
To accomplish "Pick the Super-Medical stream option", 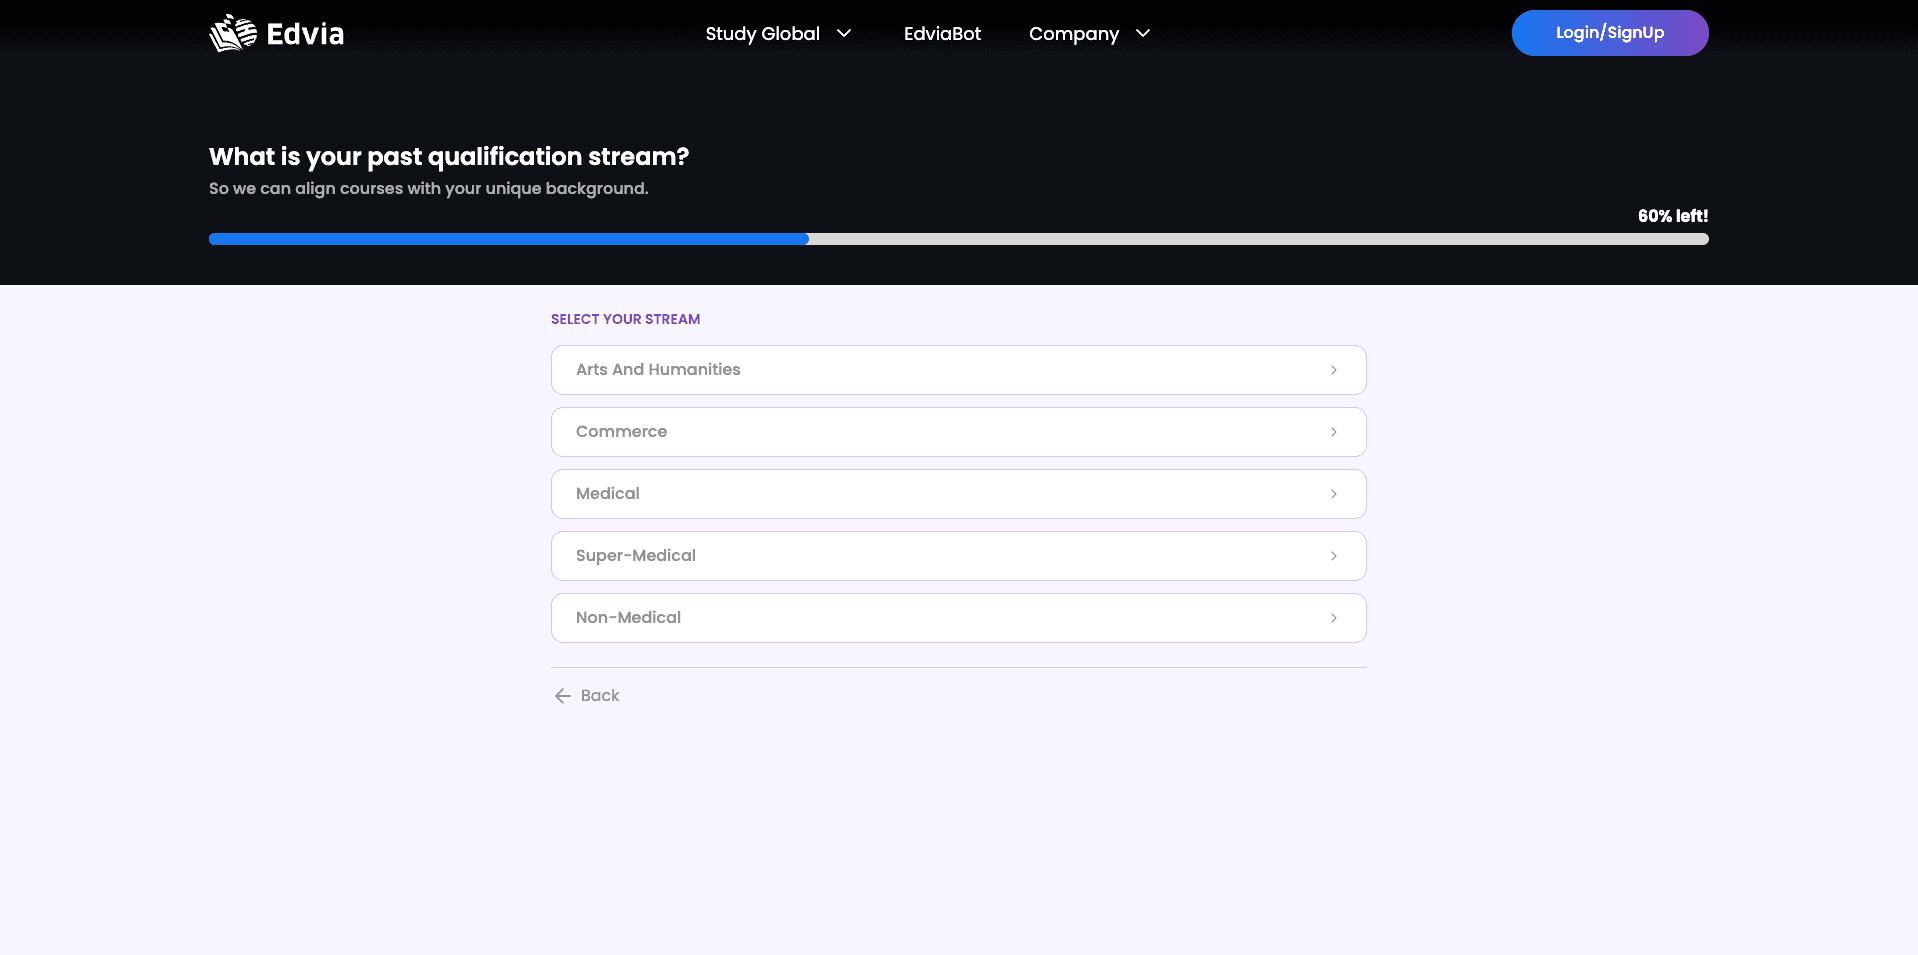I will [x=959, y=556].
